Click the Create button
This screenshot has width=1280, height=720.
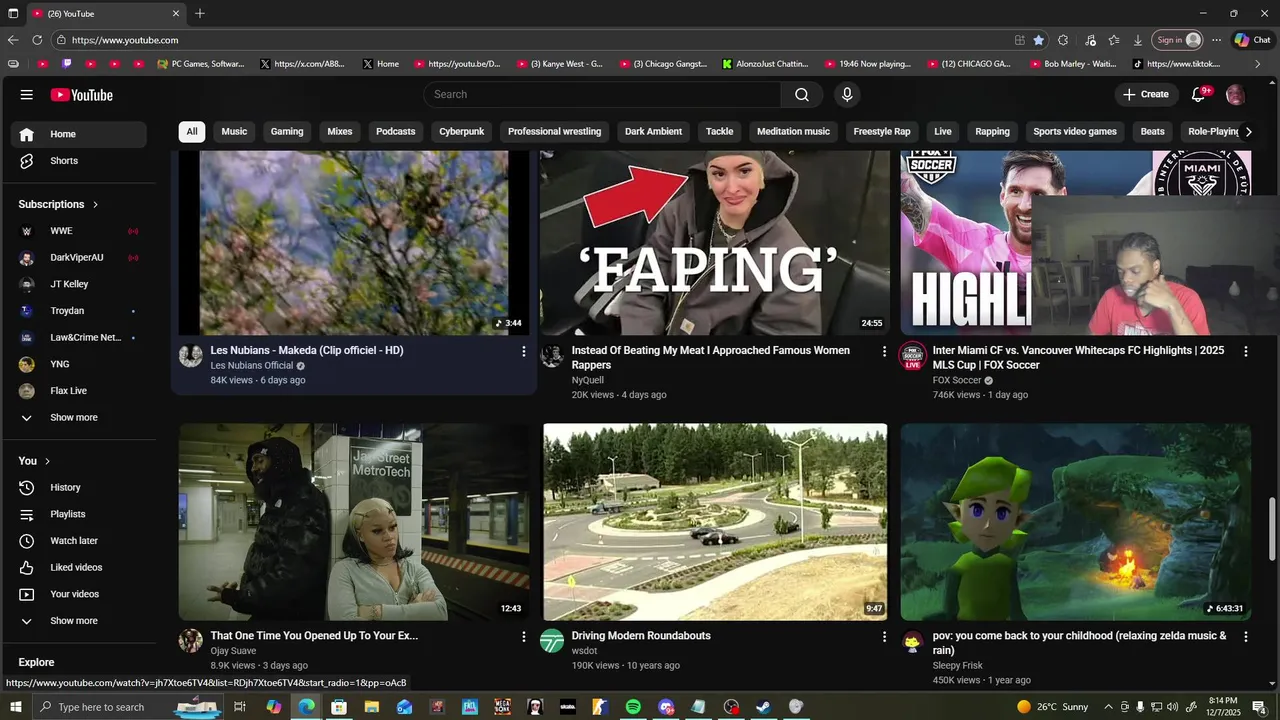click(1146, 94)
